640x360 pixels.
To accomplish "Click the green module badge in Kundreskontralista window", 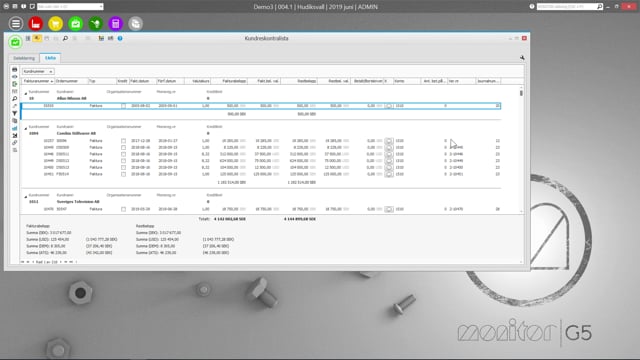I will pyautogui.click(x=15, y=42).
